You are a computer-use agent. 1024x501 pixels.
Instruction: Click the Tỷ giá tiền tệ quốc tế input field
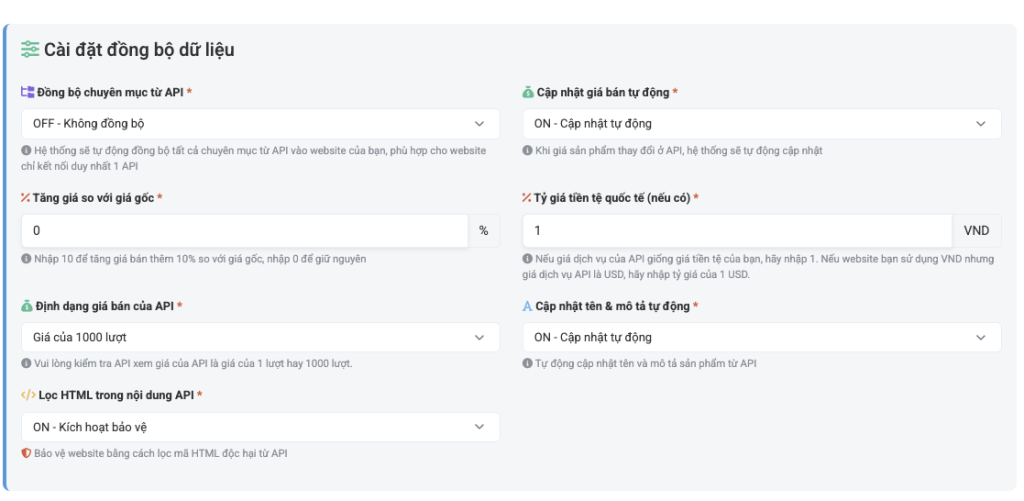737,231
